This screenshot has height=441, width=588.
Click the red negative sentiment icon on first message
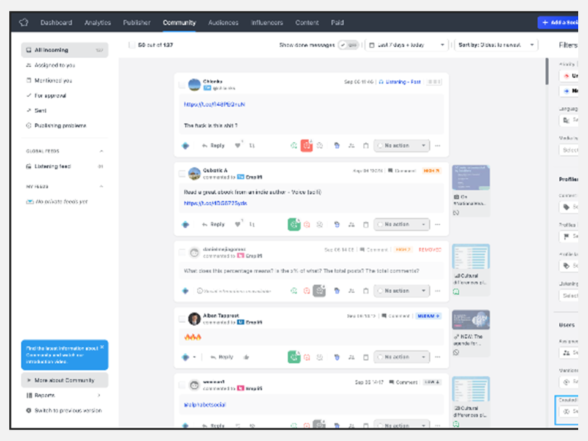coord(306,146)
